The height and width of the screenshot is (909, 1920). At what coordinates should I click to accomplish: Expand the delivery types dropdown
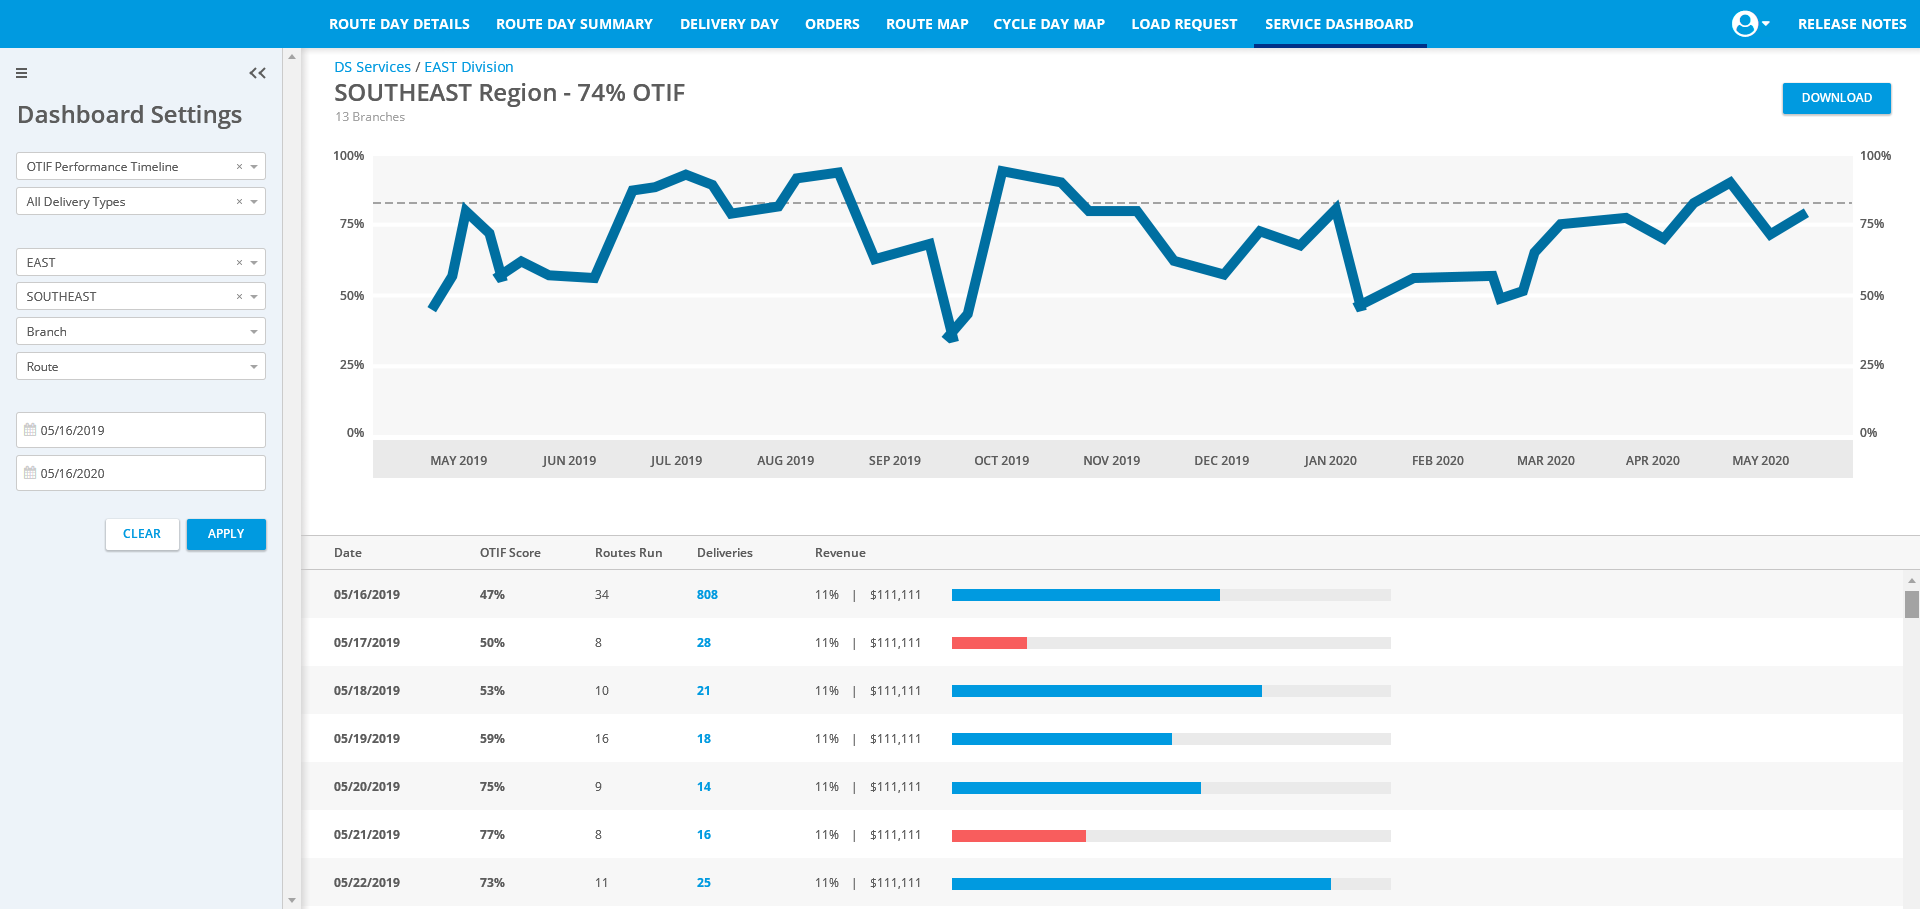(x=253, y=201)
